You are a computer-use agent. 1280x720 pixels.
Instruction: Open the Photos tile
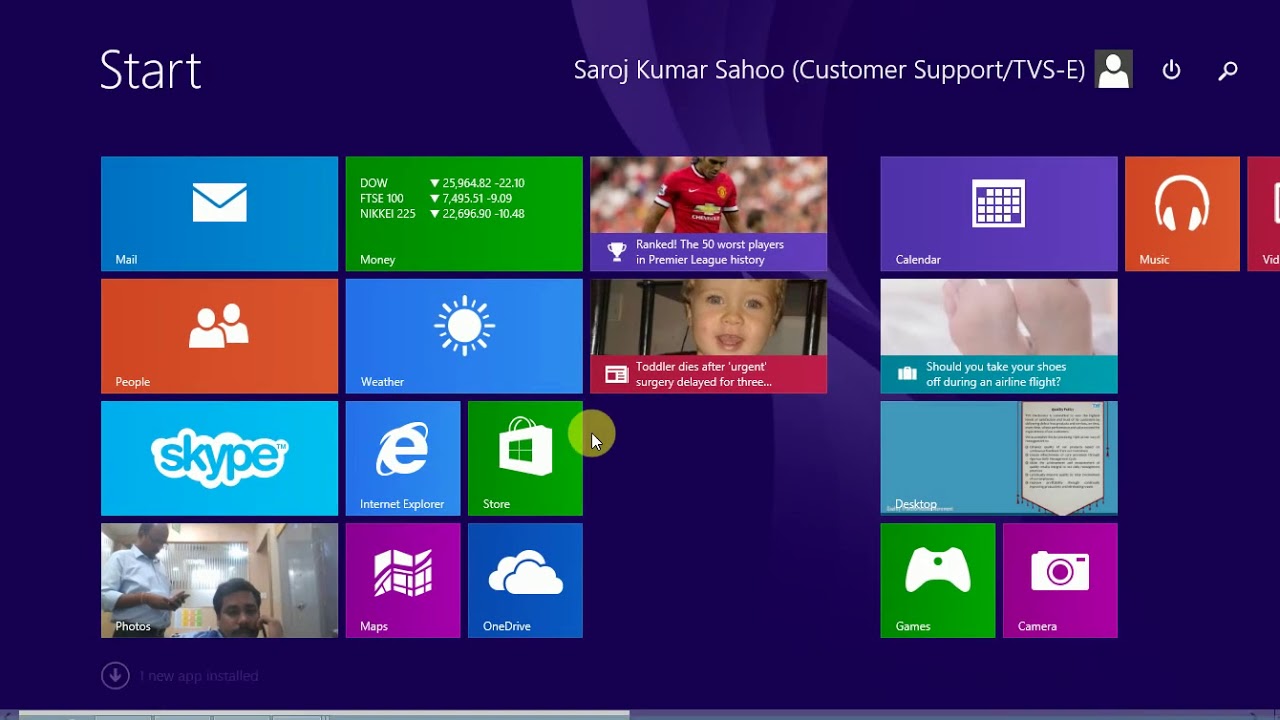coord(219,580)
